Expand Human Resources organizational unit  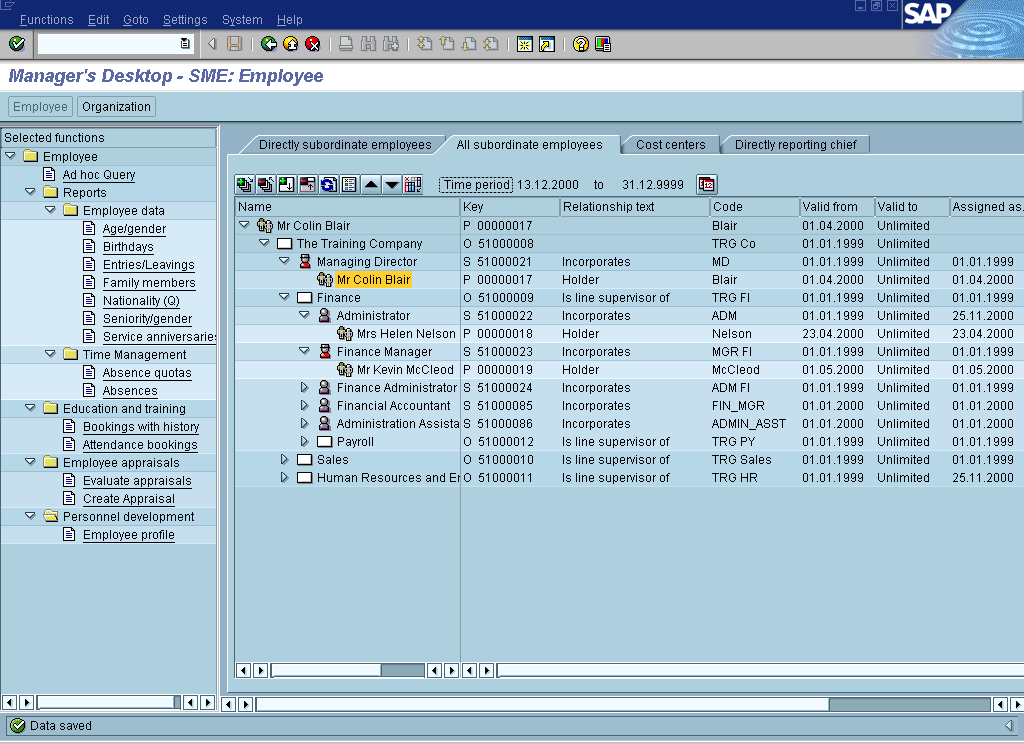[284, 477]
